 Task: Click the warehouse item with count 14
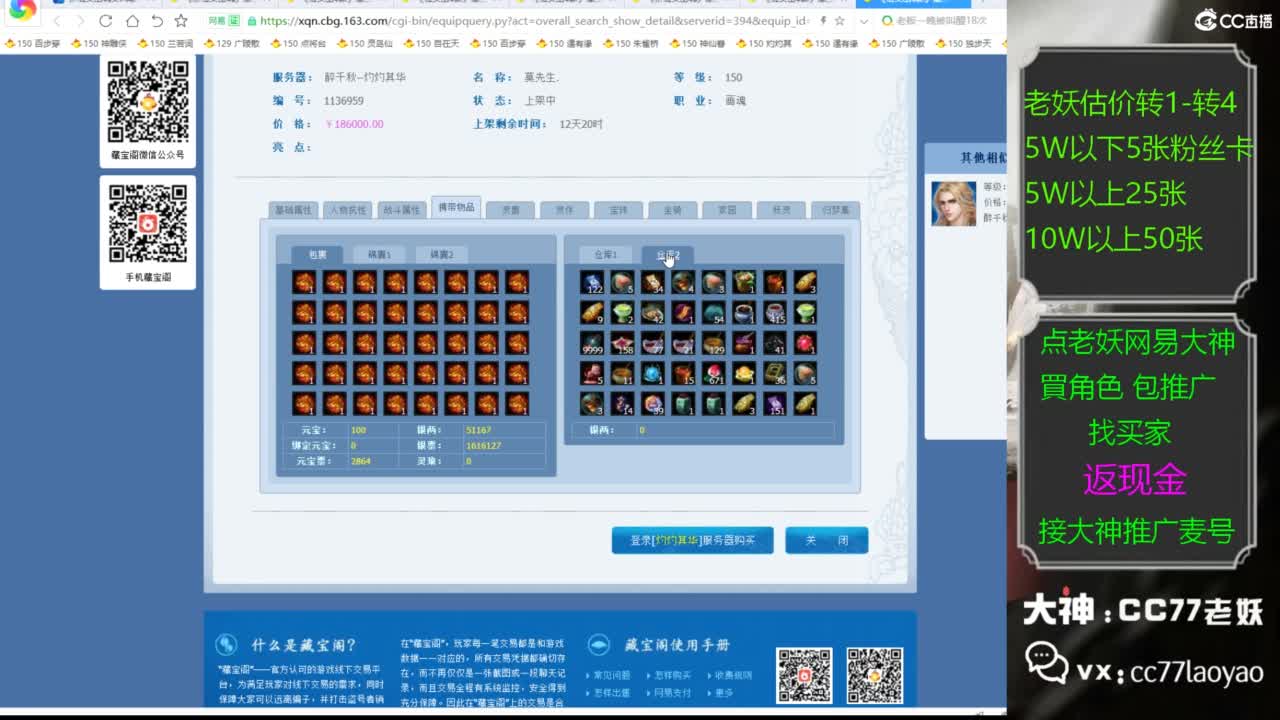pyautogui.click(x=622, y=404)
